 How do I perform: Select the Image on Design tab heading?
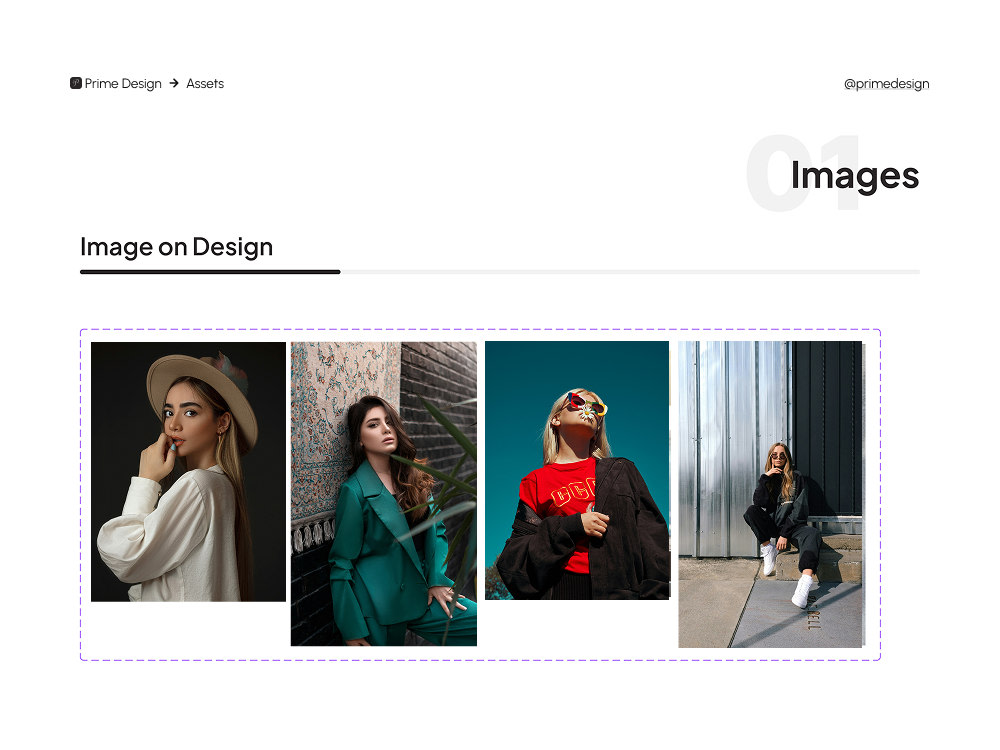click(177, 247)
